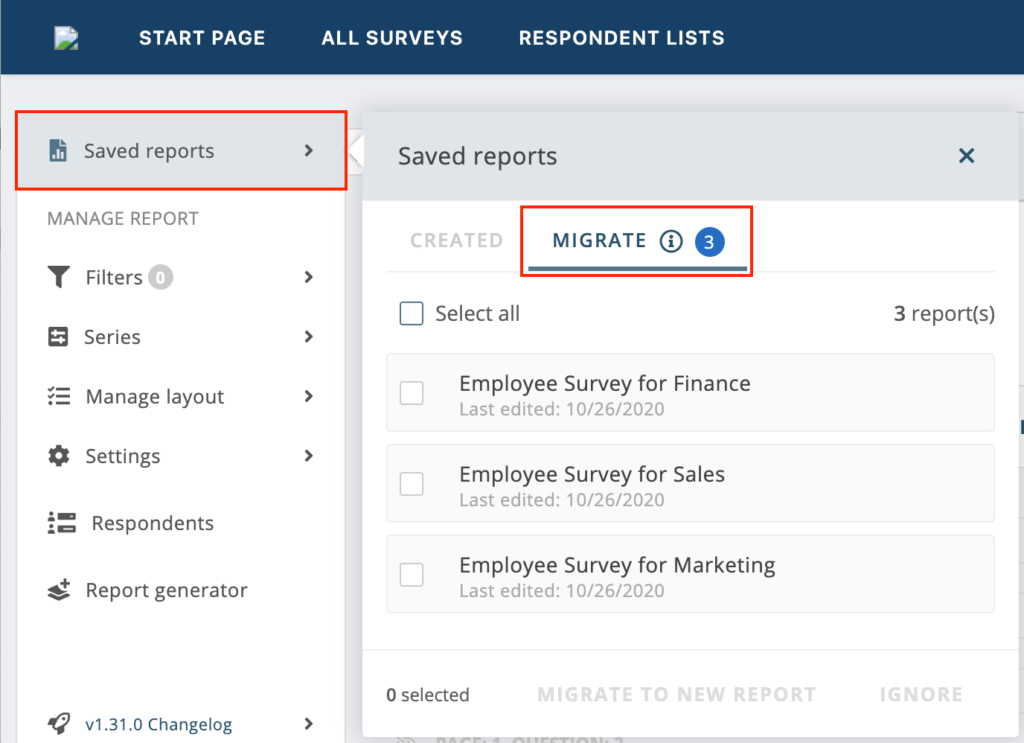Click the blue badge showing 3
1024x743 pixels.
click(709, 242)
